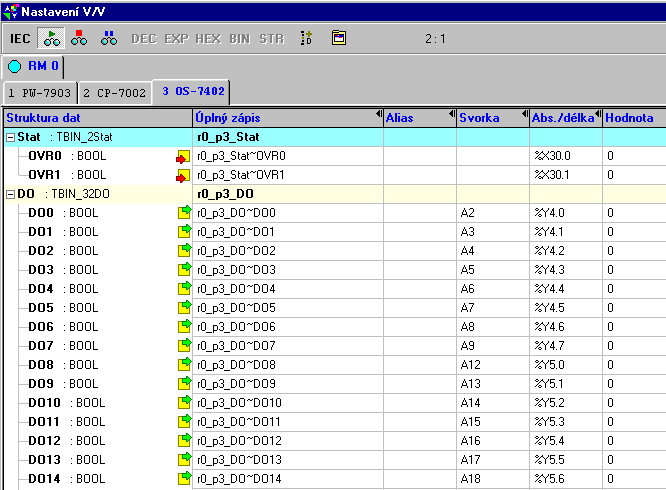Switch display format to HEX
666x490 pixels.
pyautogui.click(x=208, y=39)
